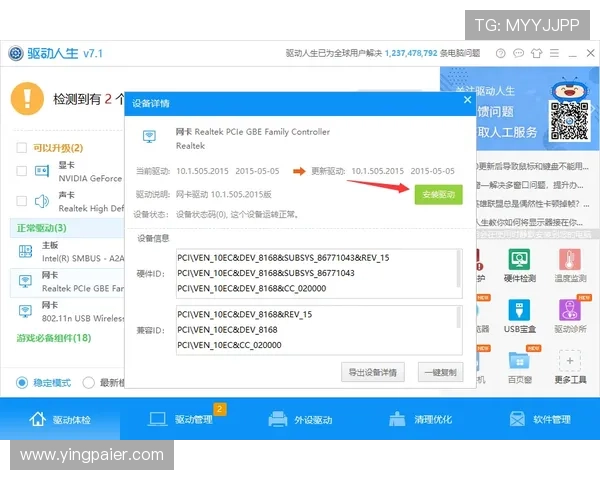
Task: Click the network device icon in dialog header
Action: point(149,136)
